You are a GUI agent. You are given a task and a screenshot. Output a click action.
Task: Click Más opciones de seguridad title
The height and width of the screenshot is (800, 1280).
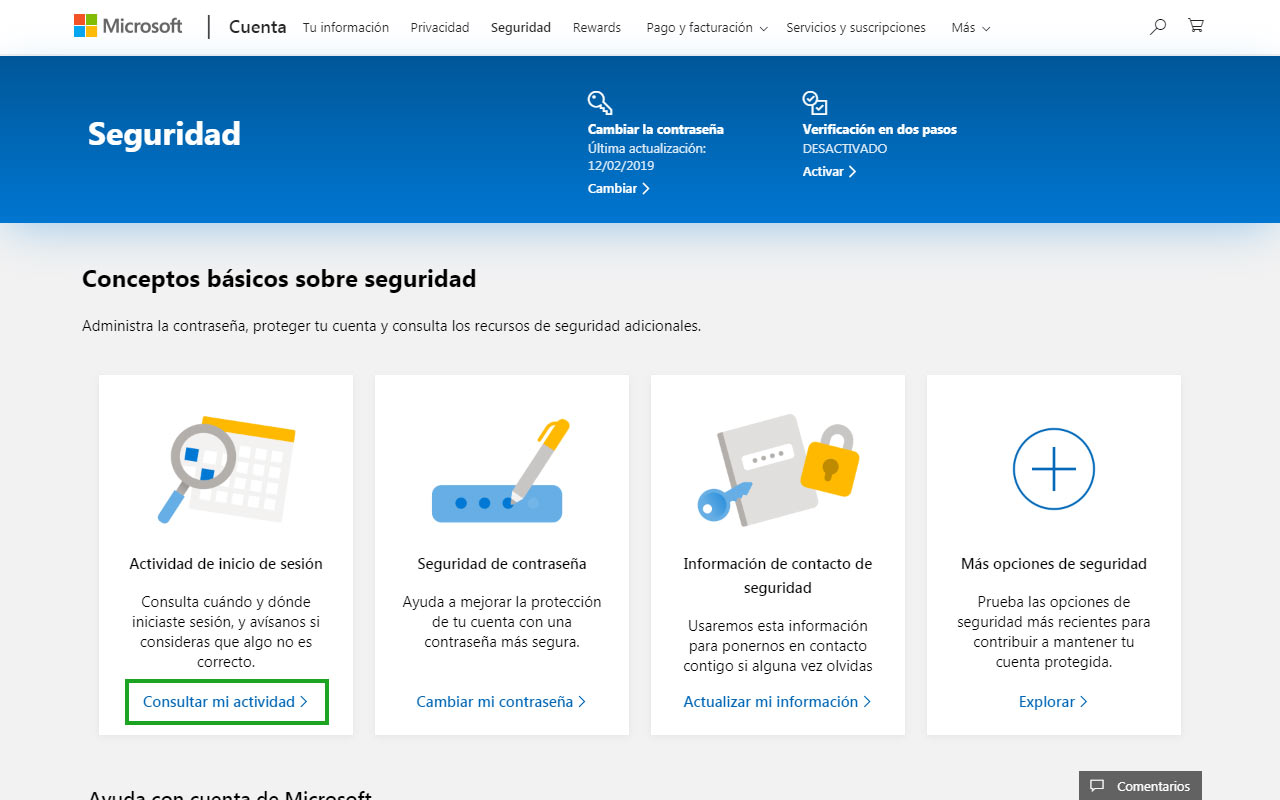(x=1054, y=564)
